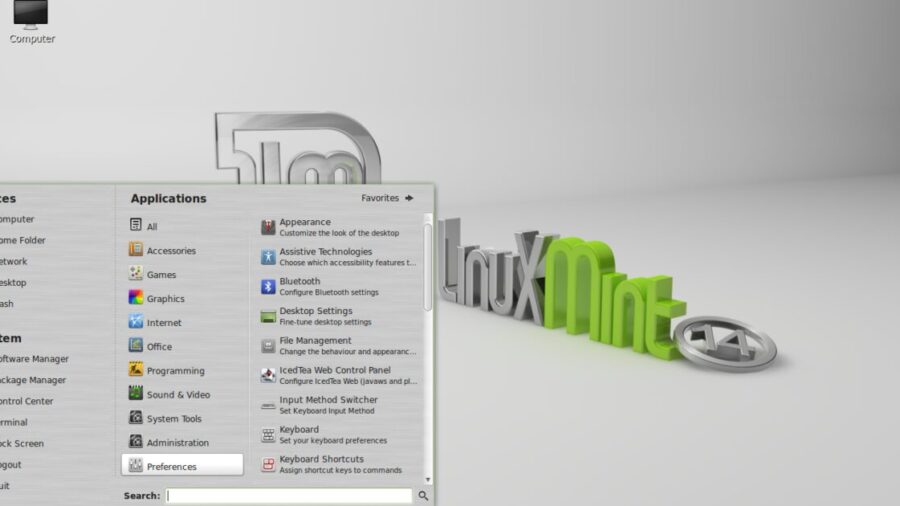Click 'Configure Bluetooth settings' description
Image resolution: width=900 pixels, height=506 pixels.
(x=329, y=293)
